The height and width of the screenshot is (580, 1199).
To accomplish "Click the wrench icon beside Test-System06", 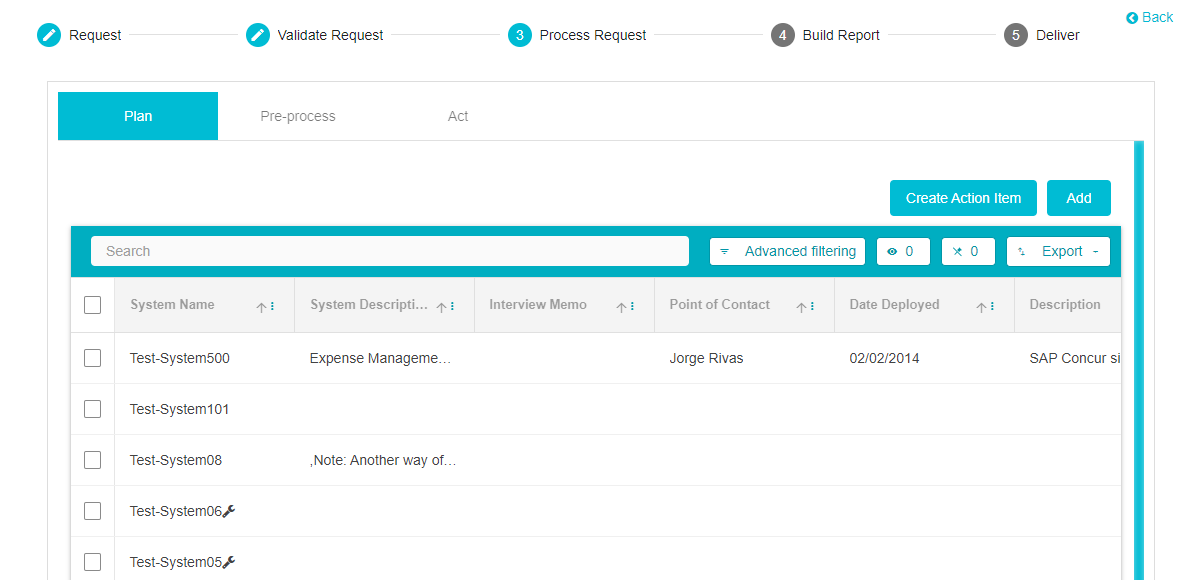I will point(229,511).
